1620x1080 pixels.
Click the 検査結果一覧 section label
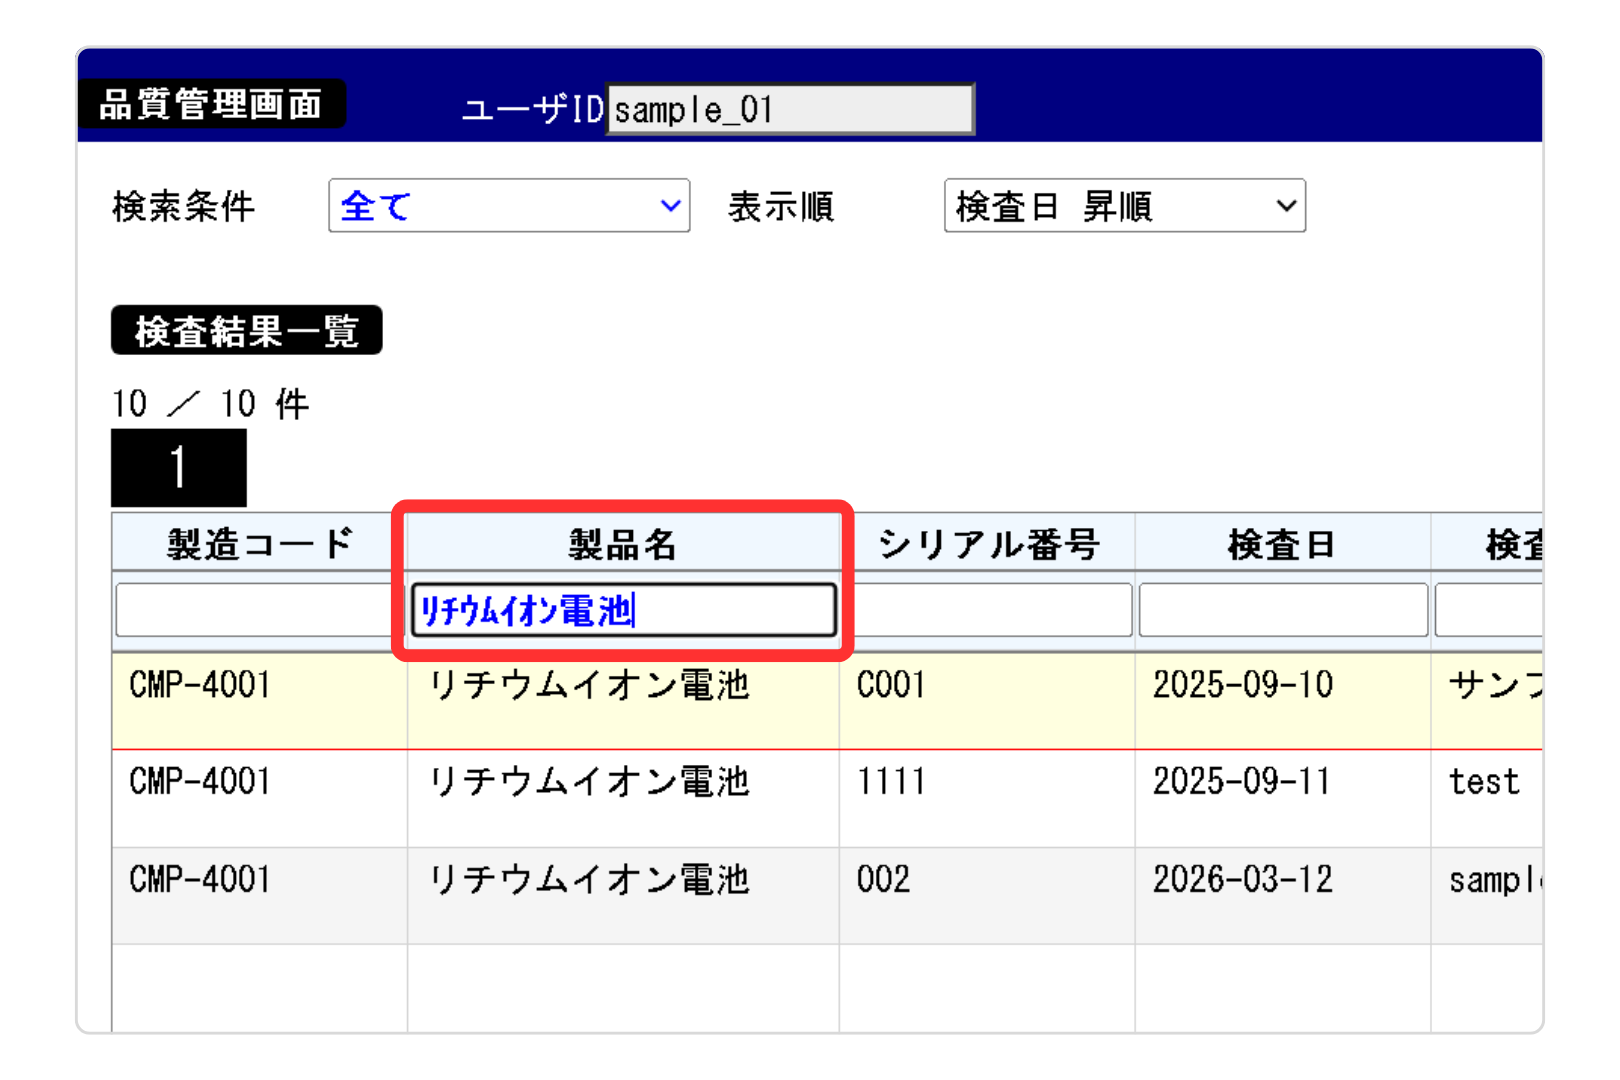click(246, 331)
